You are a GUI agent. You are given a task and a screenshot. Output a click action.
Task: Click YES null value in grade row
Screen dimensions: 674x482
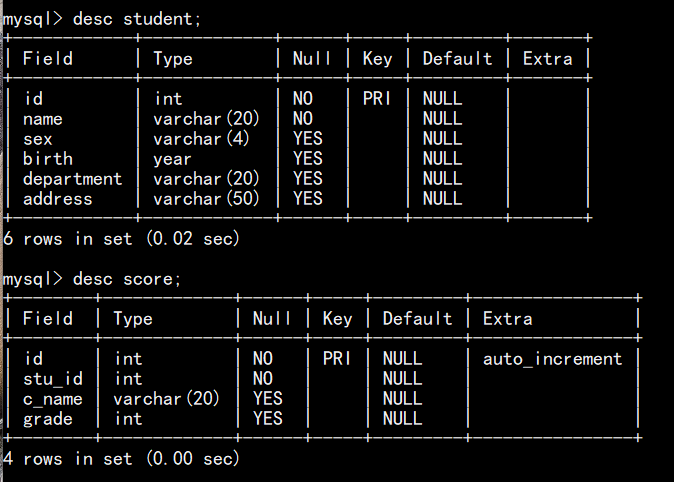coord(267,419)
